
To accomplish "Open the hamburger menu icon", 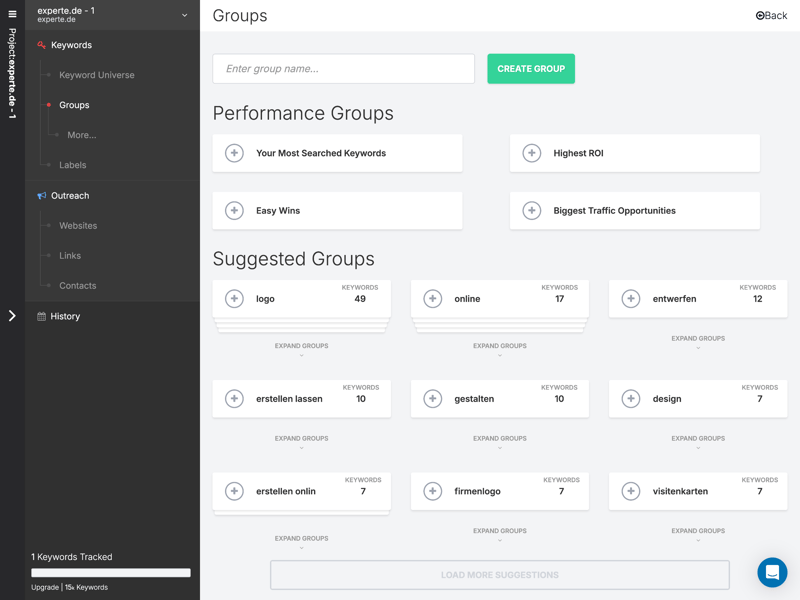I will tap(12, 14).
